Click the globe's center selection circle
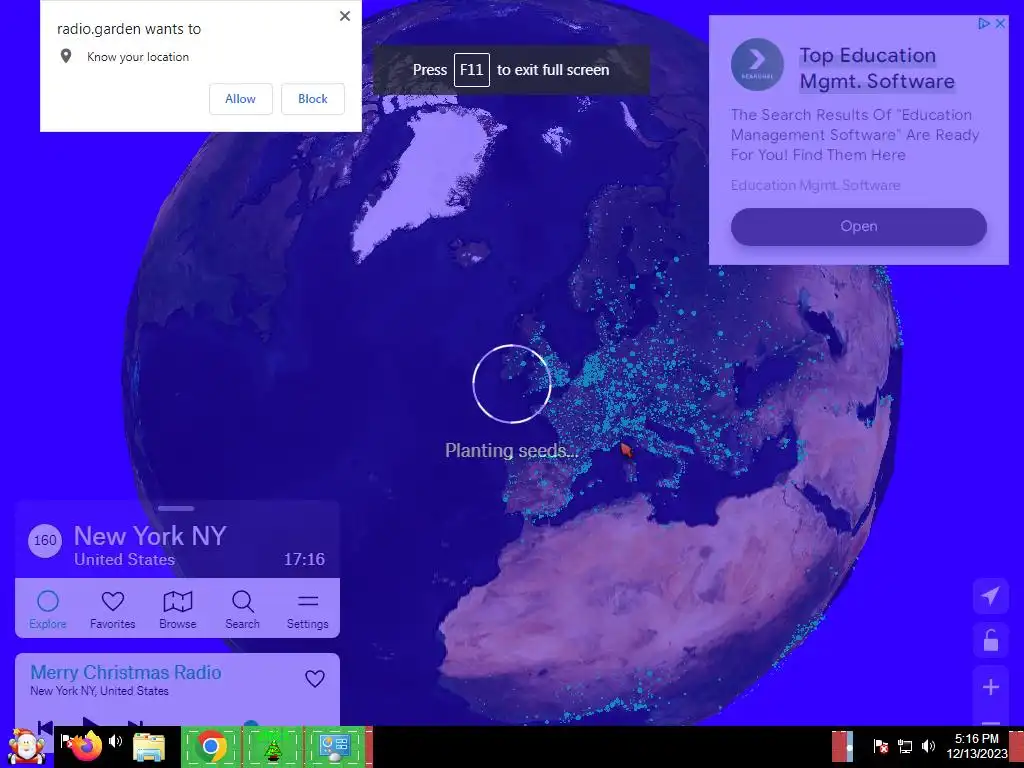 tap(512, 384)
